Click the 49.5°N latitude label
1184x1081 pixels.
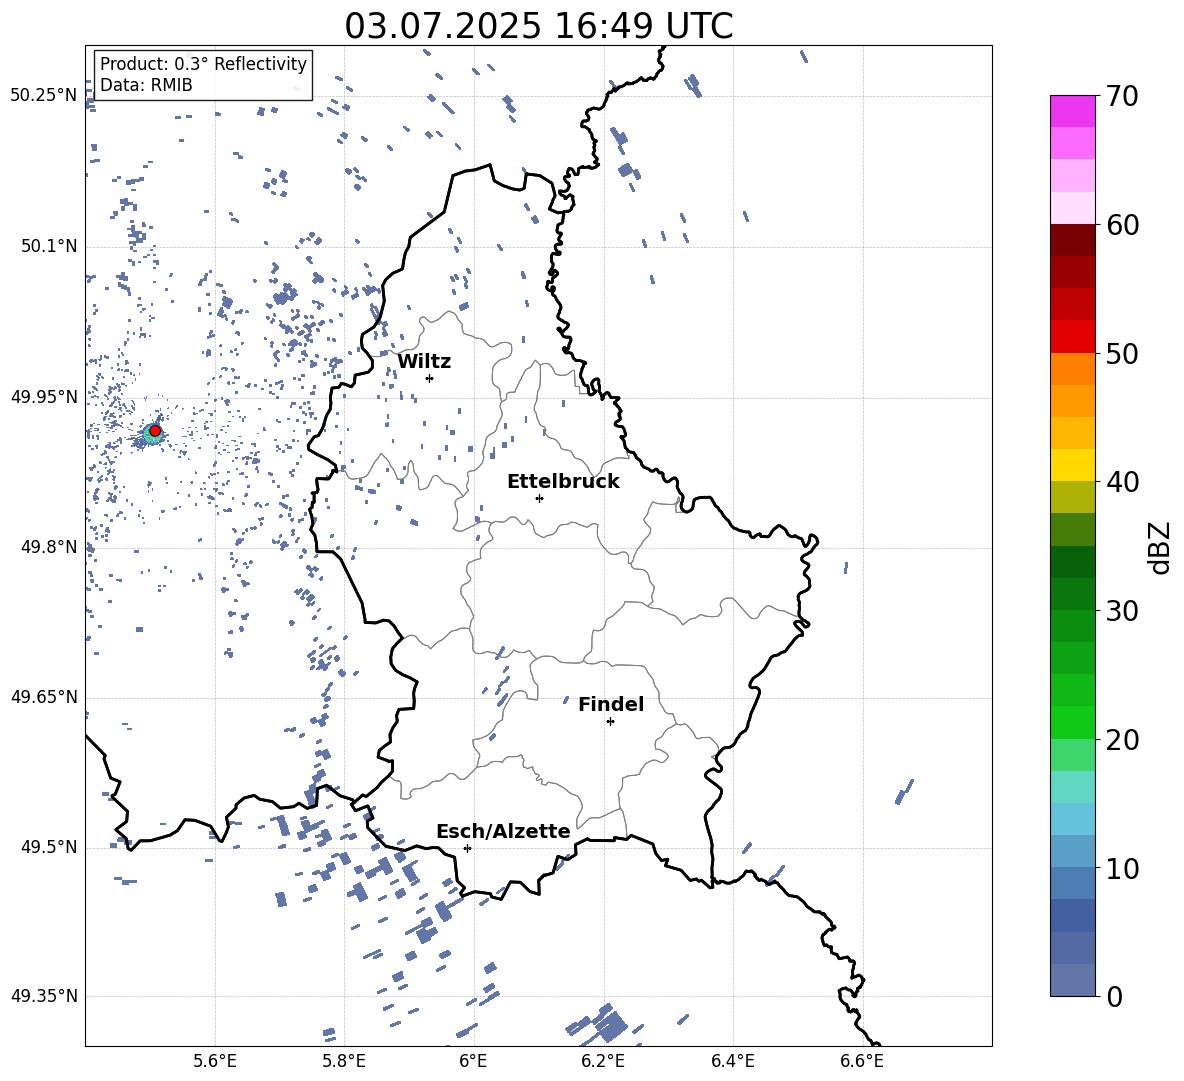[x=49, y=847]
